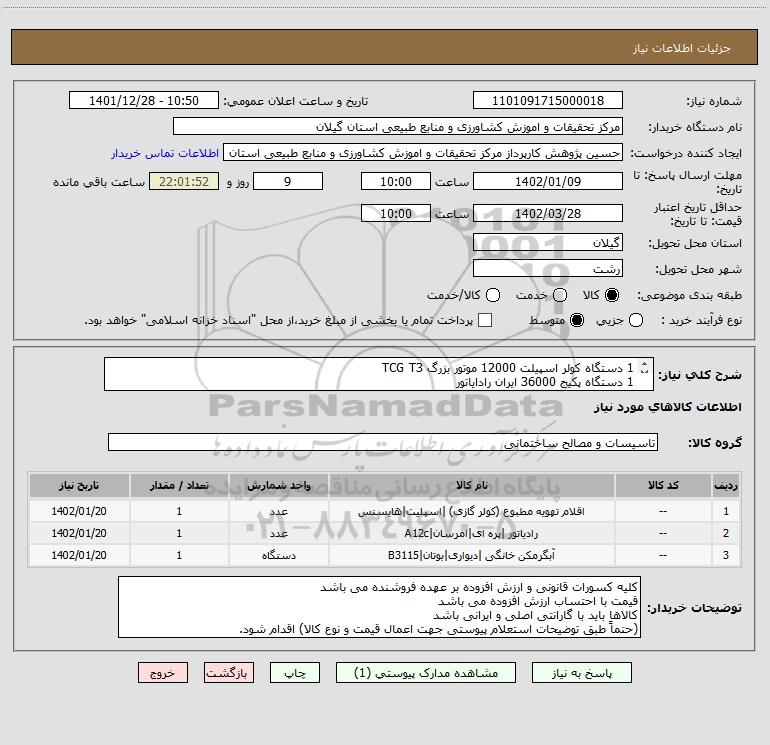The image size is (770, 745).
Task: Open 'اطلاعات تماس خریدار' link
Action: 165,153
